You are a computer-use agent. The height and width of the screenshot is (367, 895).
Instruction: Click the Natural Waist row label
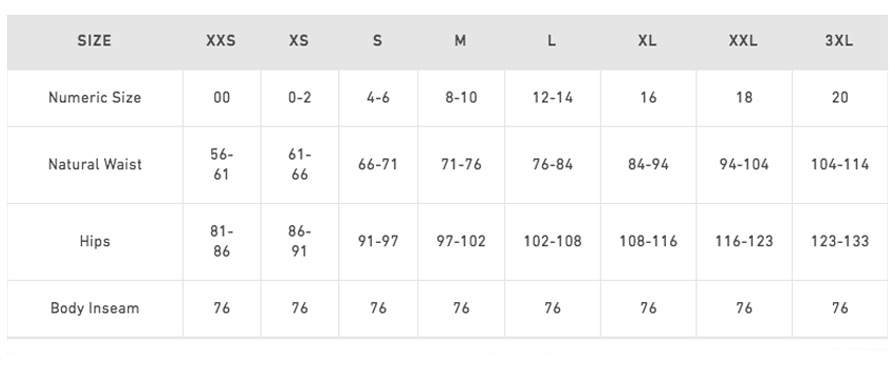click(95, 165)
